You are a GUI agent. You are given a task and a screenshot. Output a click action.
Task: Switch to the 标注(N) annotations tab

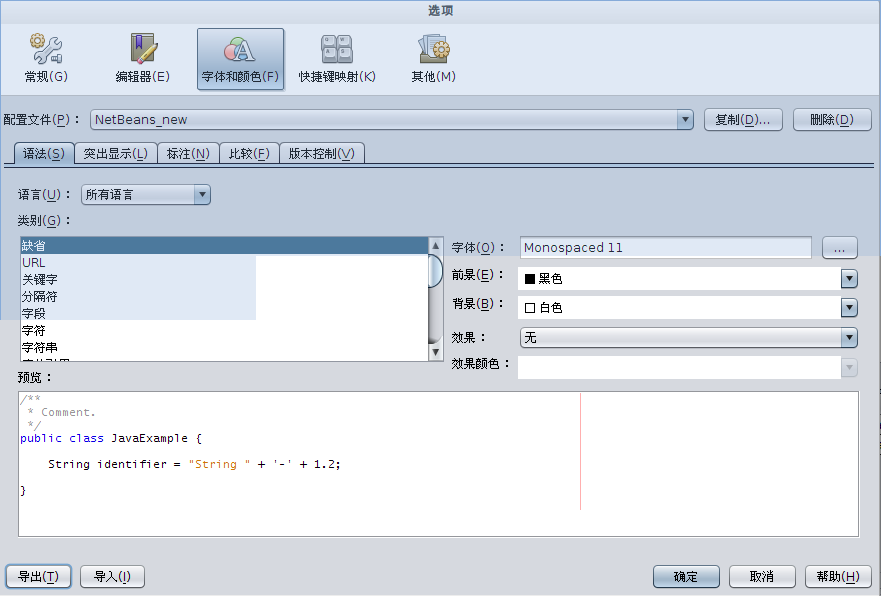pos(188,153)
